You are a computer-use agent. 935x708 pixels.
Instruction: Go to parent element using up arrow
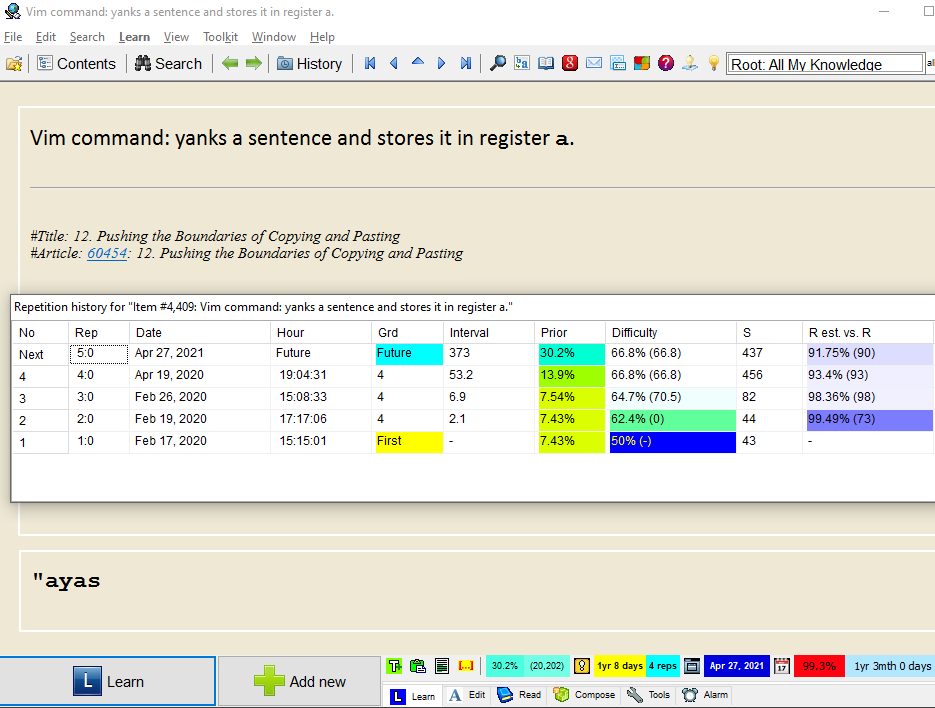coord(418,62)
